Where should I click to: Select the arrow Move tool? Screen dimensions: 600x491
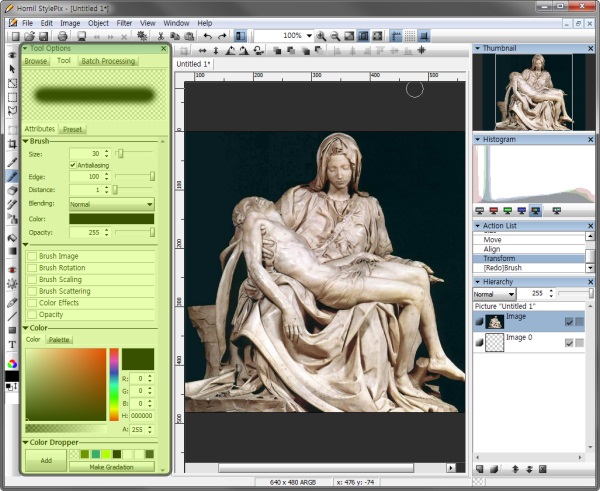coord(12,69)
